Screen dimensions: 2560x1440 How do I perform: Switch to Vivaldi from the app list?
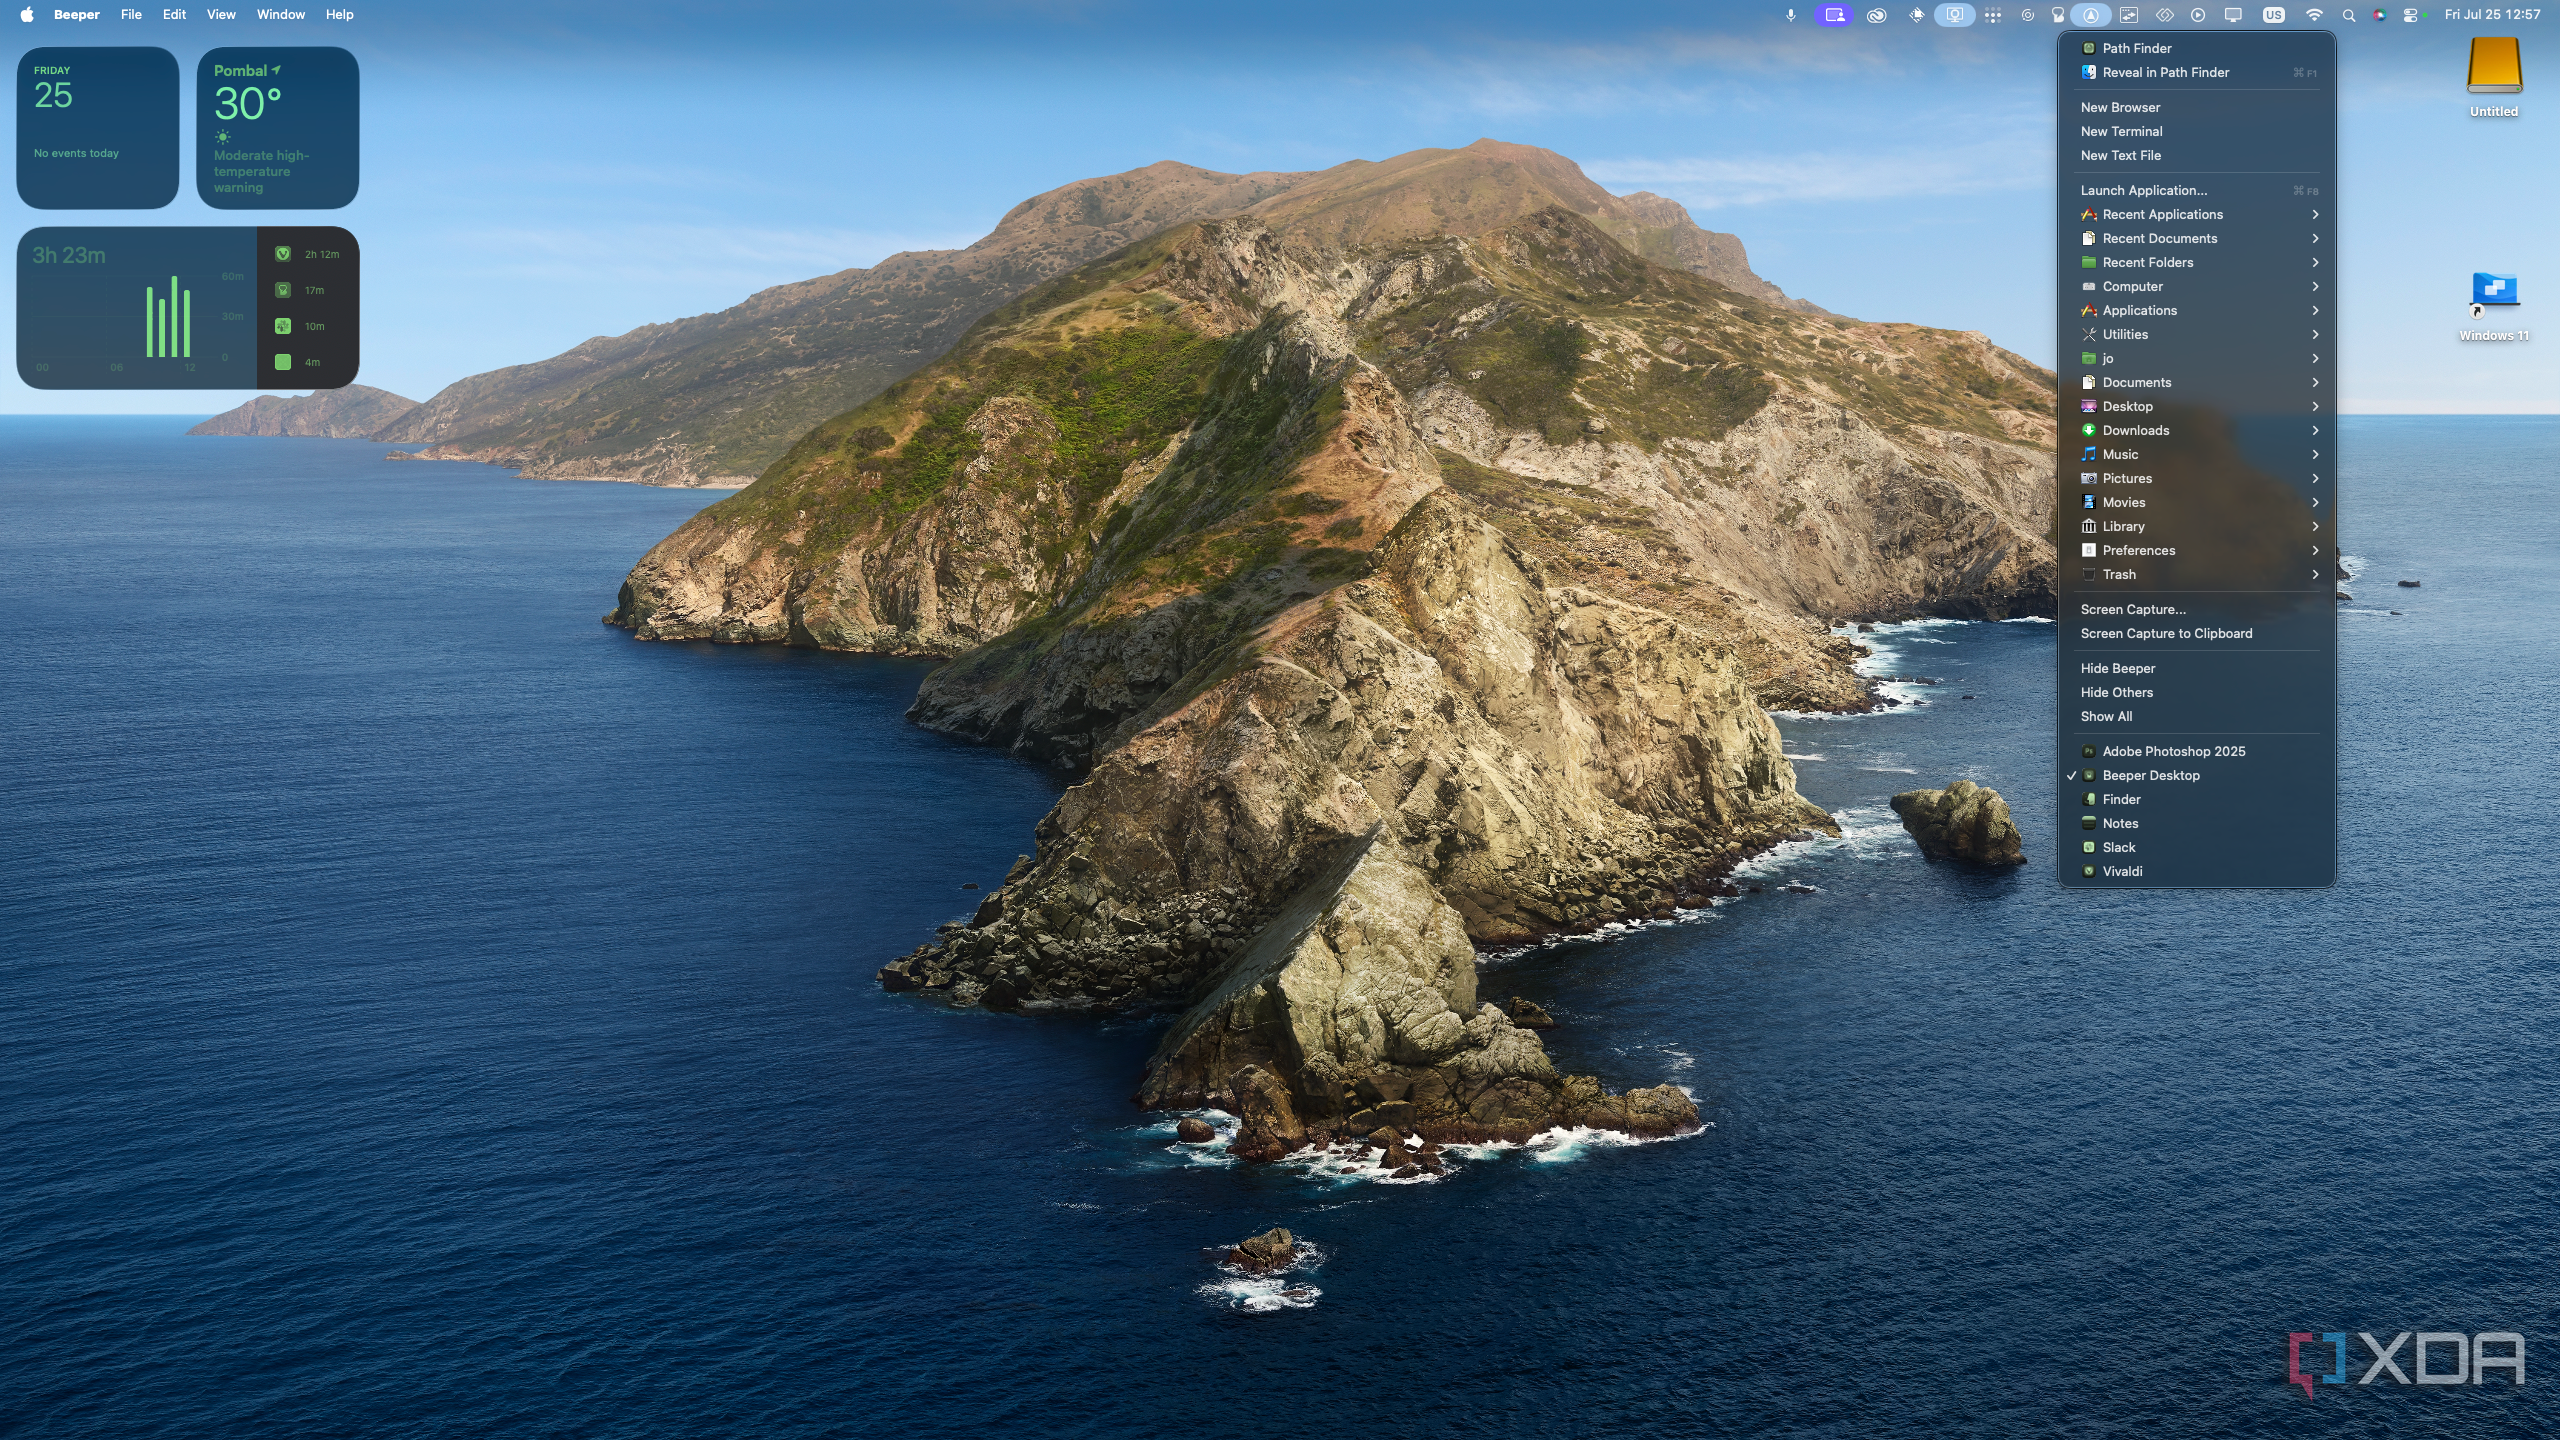point(2196,871)
